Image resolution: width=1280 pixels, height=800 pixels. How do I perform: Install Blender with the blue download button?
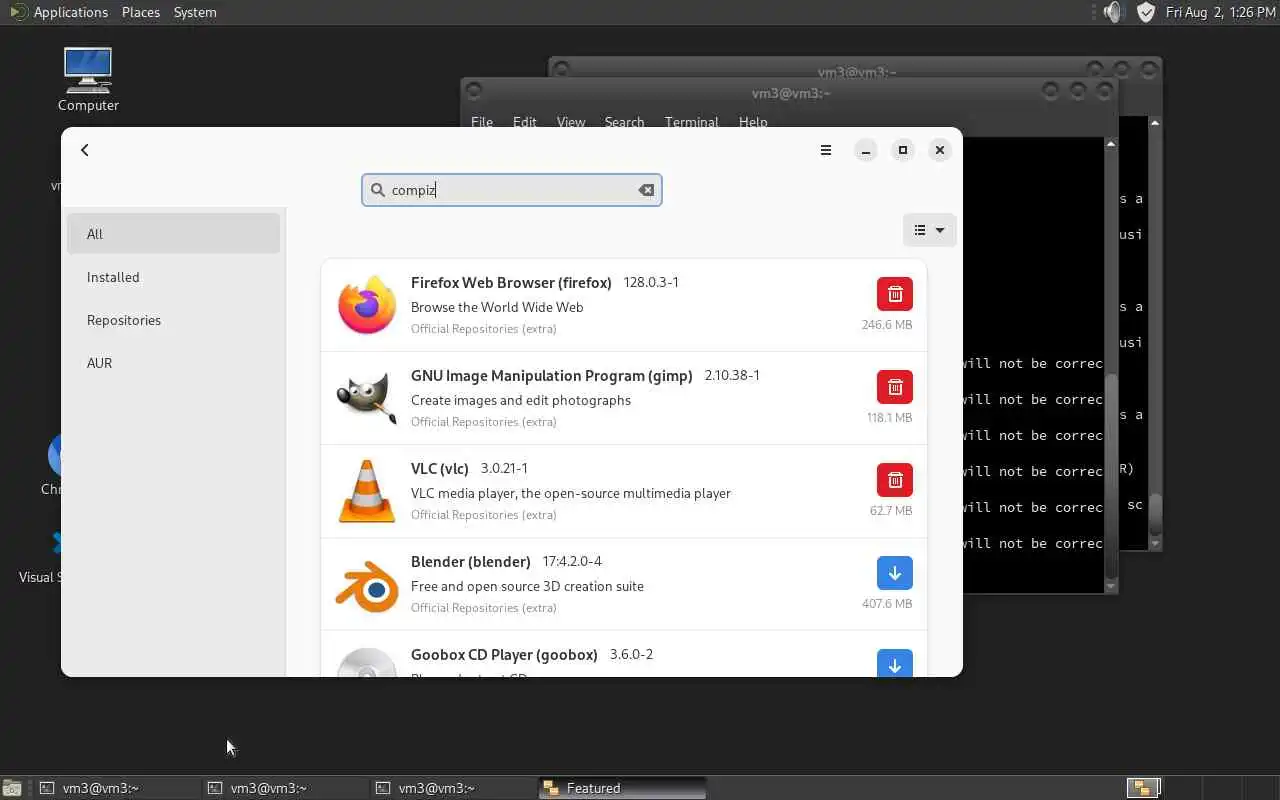(895, 573)
